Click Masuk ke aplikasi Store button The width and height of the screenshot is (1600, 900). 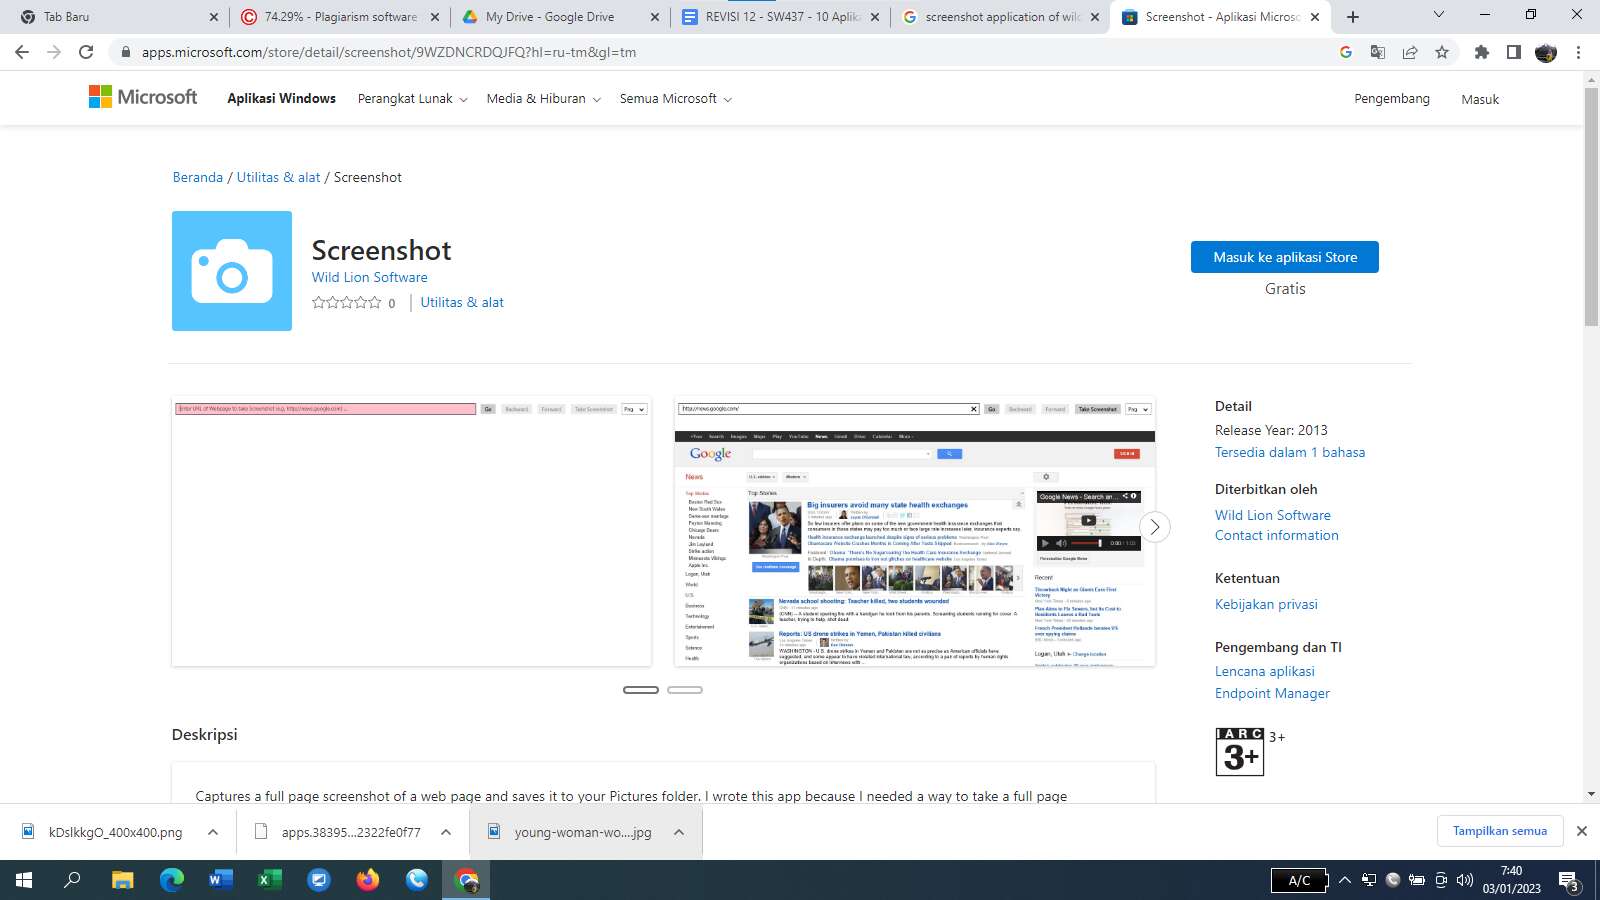(1285, 257)
